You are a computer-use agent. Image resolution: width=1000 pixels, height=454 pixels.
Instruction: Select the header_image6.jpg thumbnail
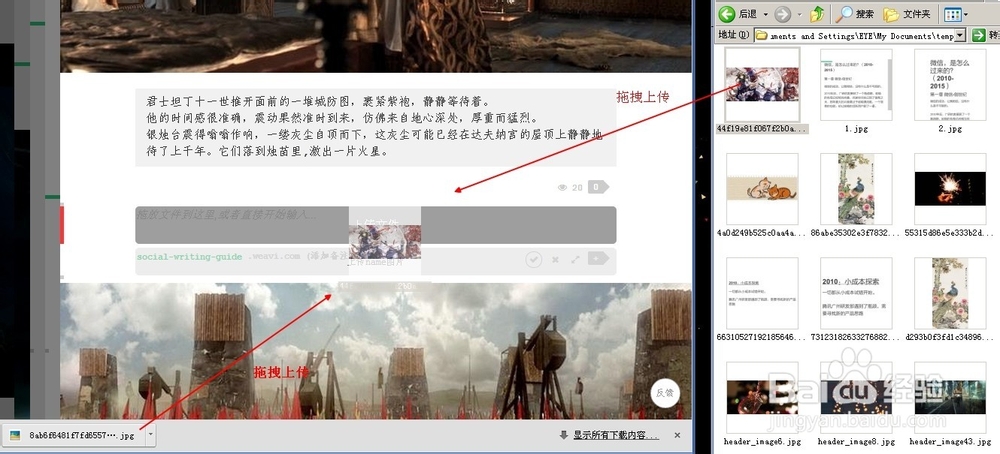tap(763, 398)
